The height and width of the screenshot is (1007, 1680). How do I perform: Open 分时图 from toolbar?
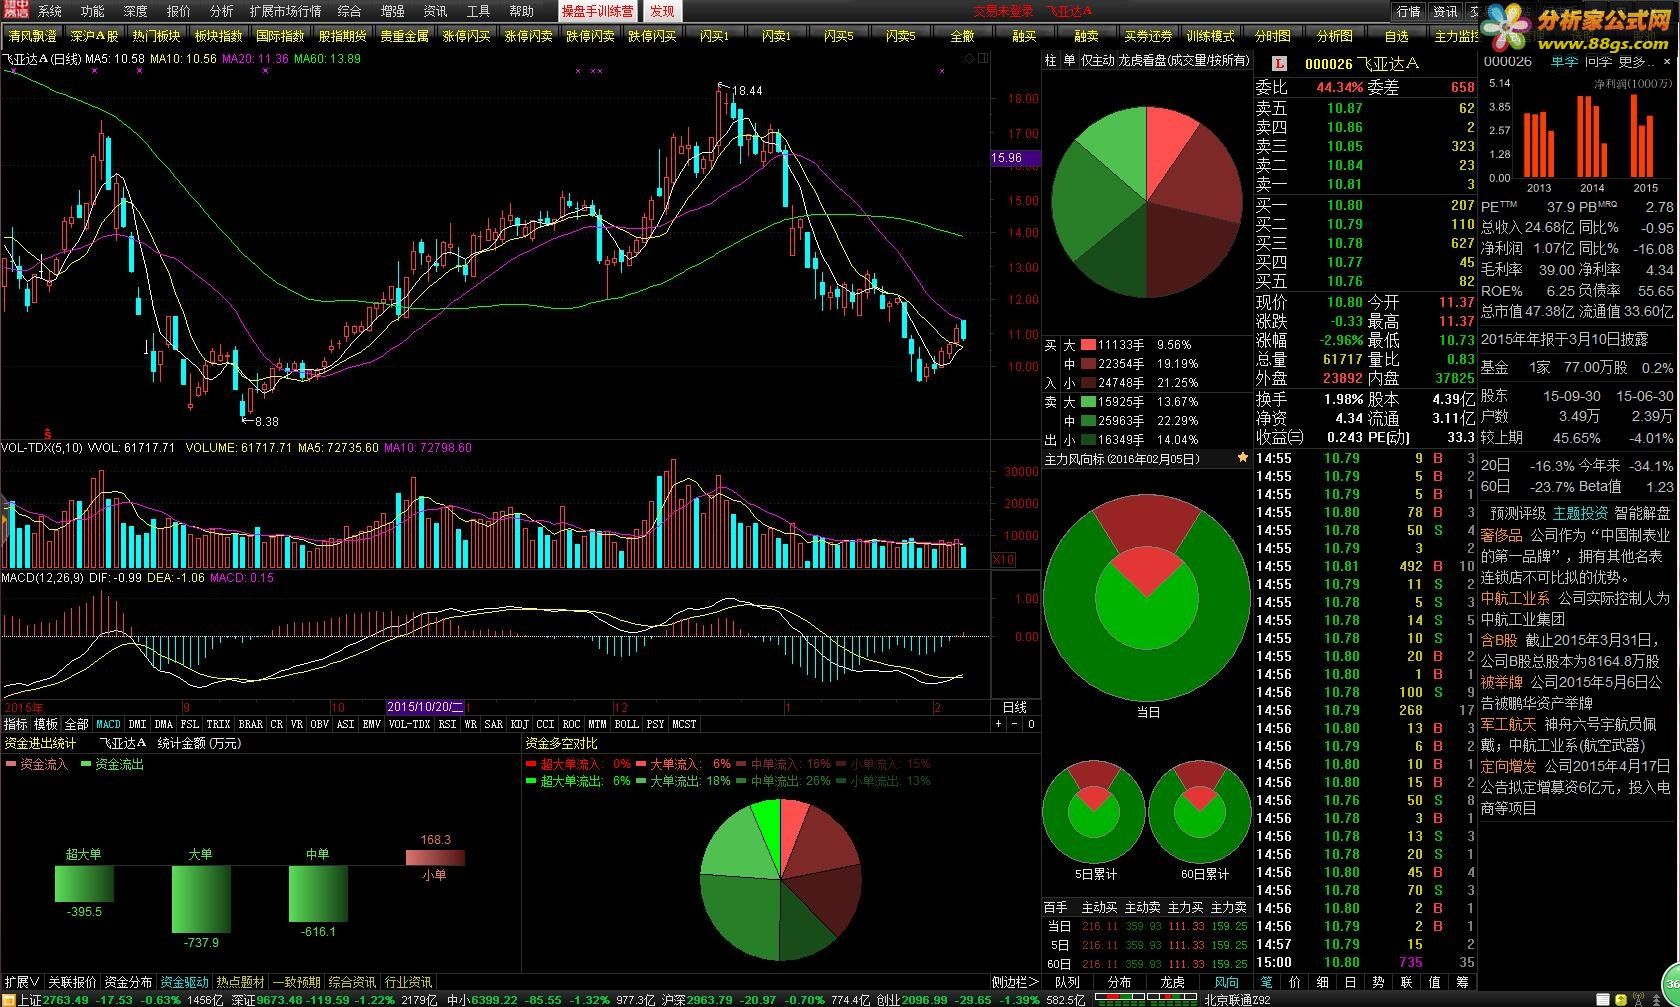point(1272,36)
